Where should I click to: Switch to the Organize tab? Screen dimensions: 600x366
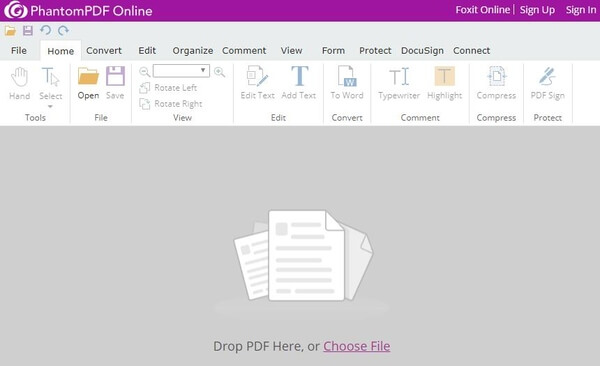(x=192, y=51)
